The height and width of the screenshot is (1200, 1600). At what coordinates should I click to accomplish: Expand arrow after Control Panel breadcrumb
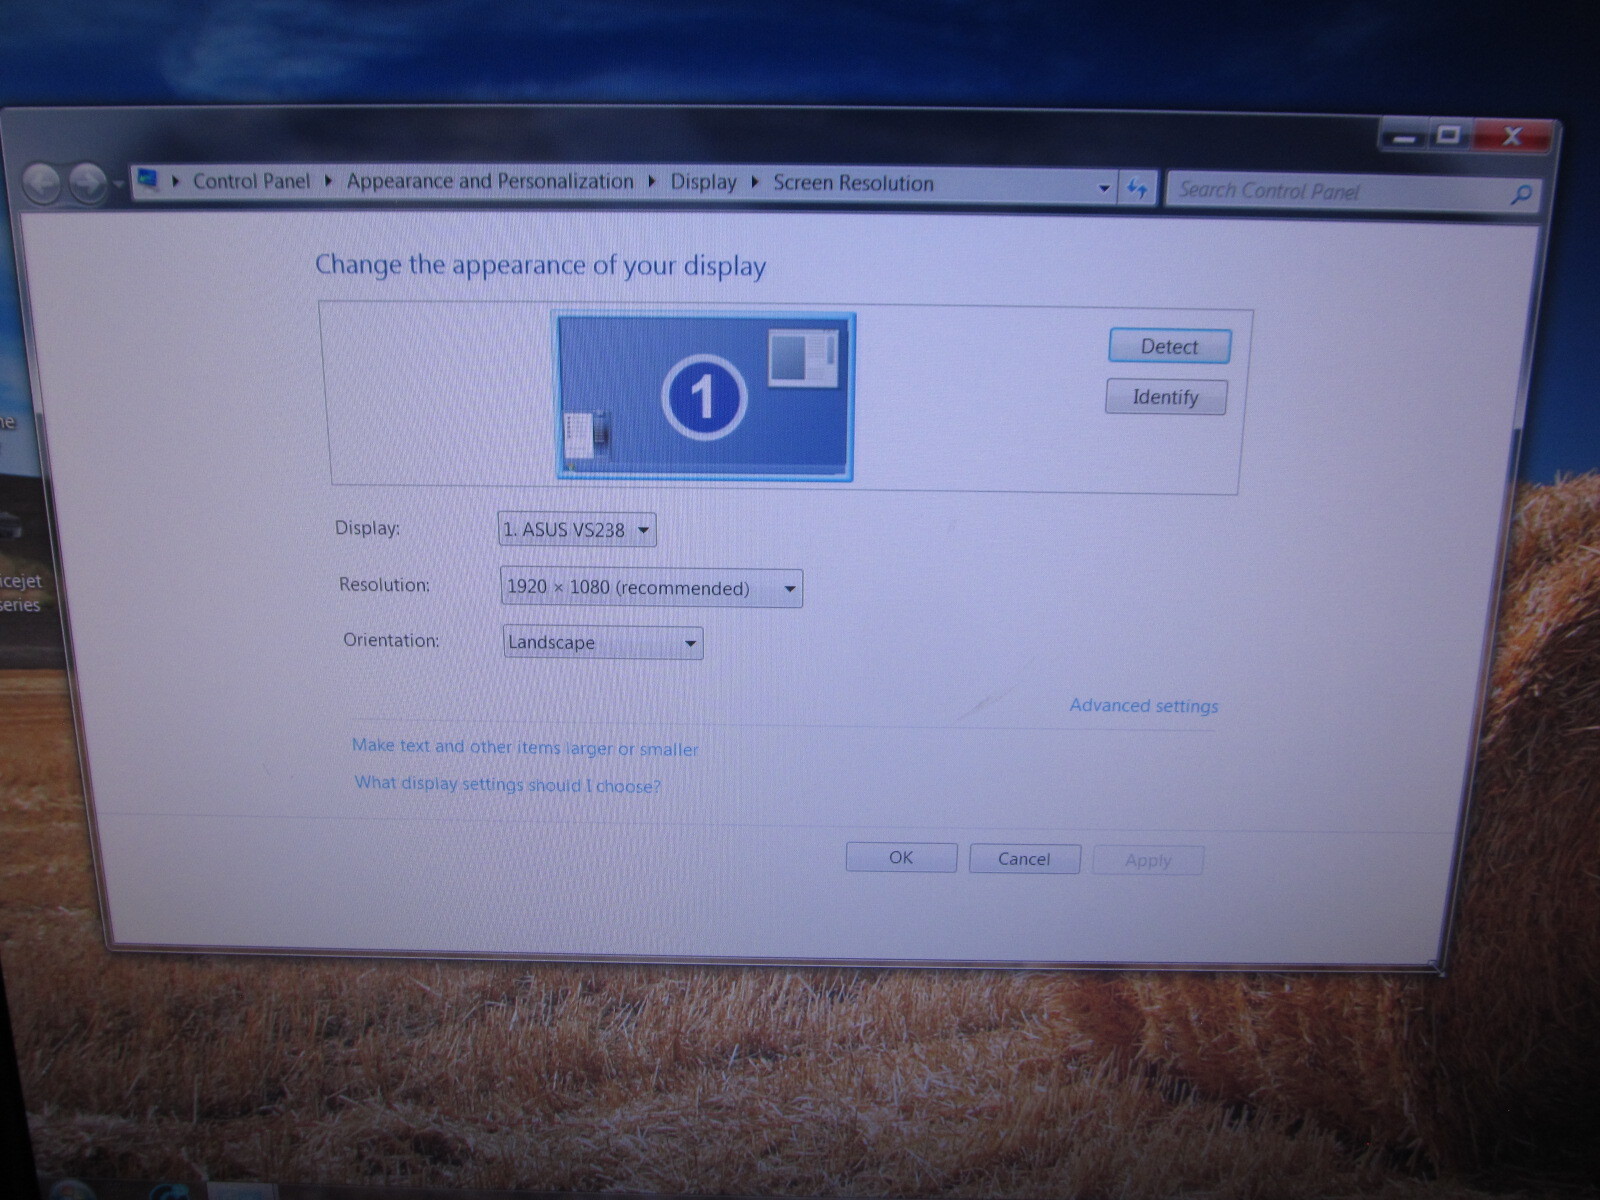click(x=328, y=182)
